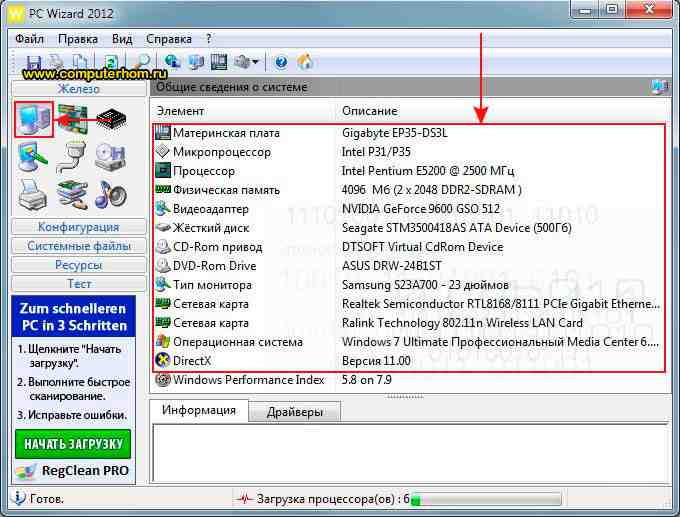
Task: Collapse the Железо sidebar section
Action: click(x=78, y=88)
